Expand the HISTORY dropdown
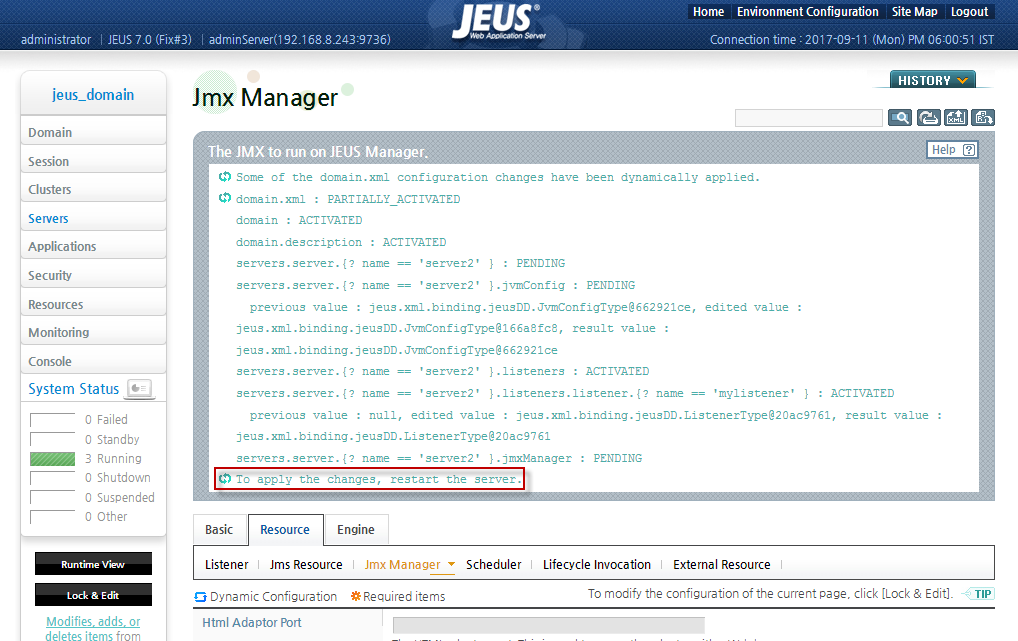The height and width of the screenshot is (641, 1018). [932, 80]
